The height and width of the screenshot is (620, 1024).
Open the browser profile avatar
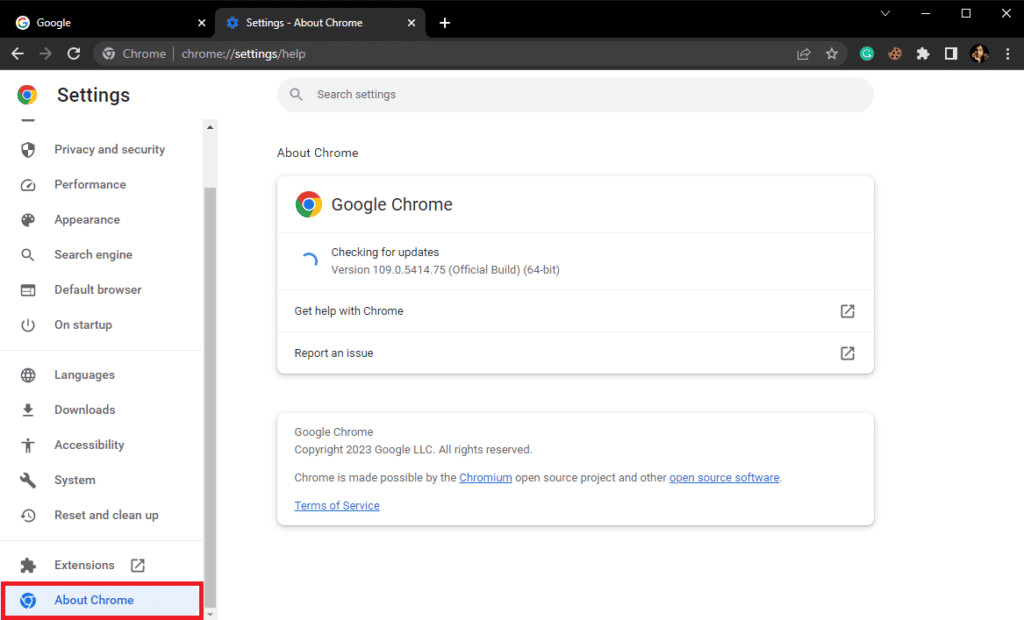pyautogui.click(x=979, y=53)
